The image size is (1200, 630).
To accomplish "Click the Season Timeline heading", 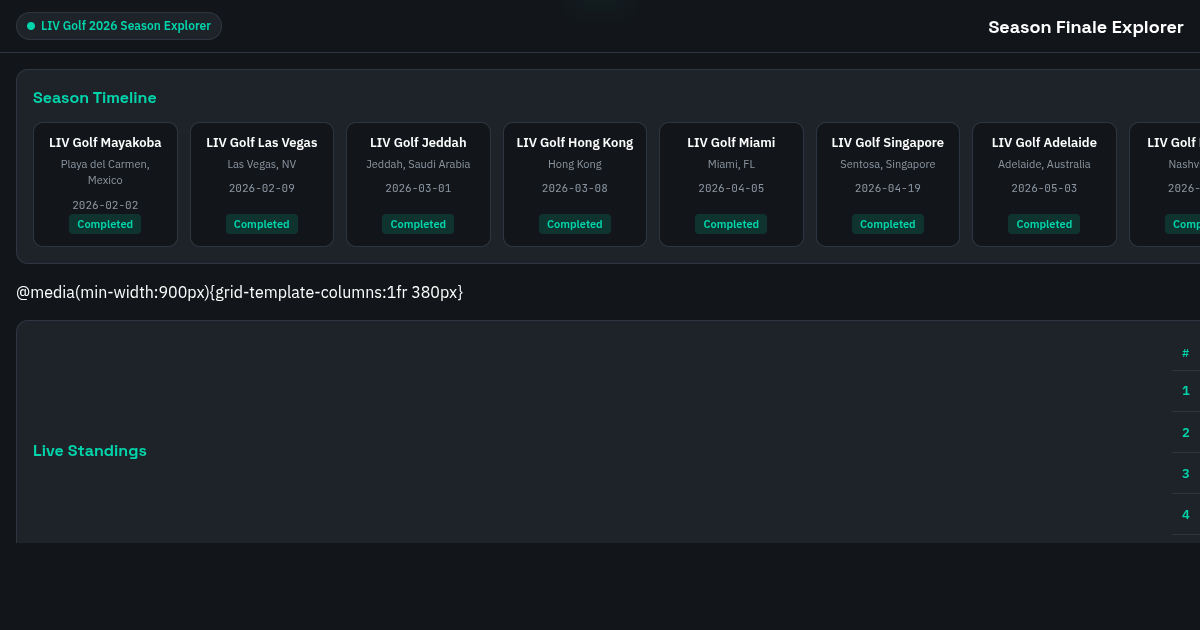I will pyautogui.click(x=95, y=98).
